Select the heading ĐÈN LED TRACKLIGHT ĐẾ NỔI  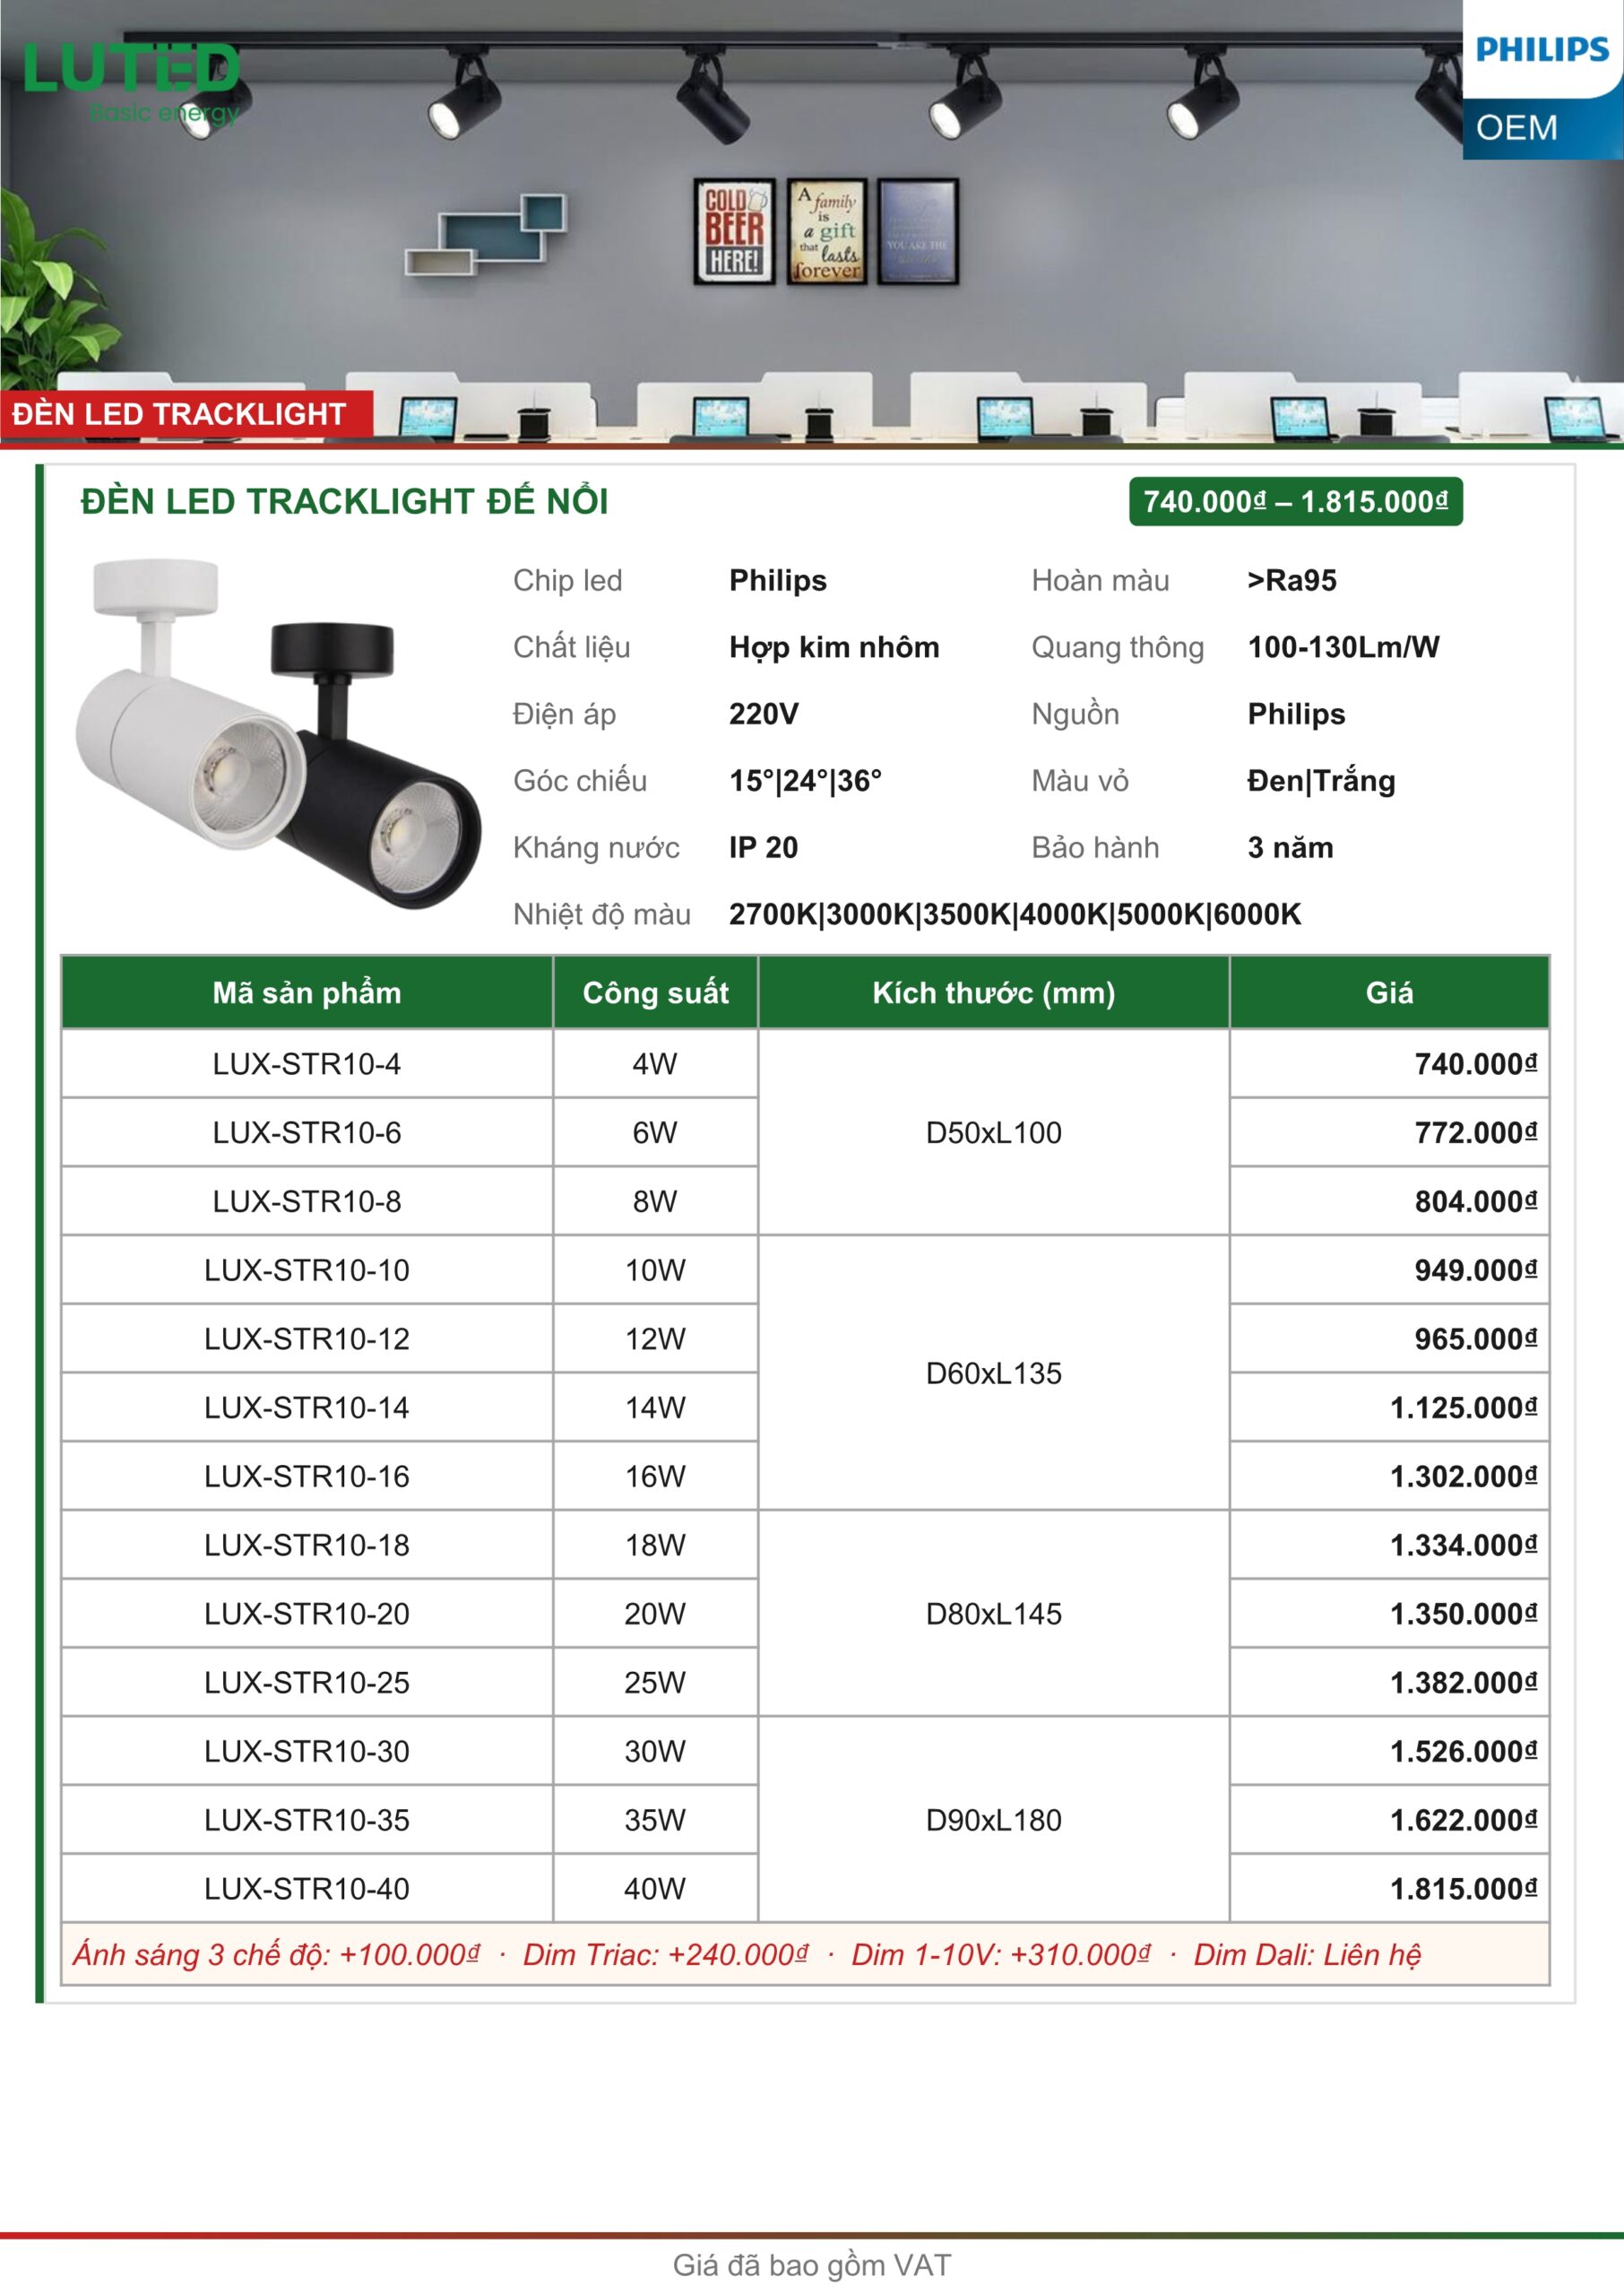click(344, 501)
